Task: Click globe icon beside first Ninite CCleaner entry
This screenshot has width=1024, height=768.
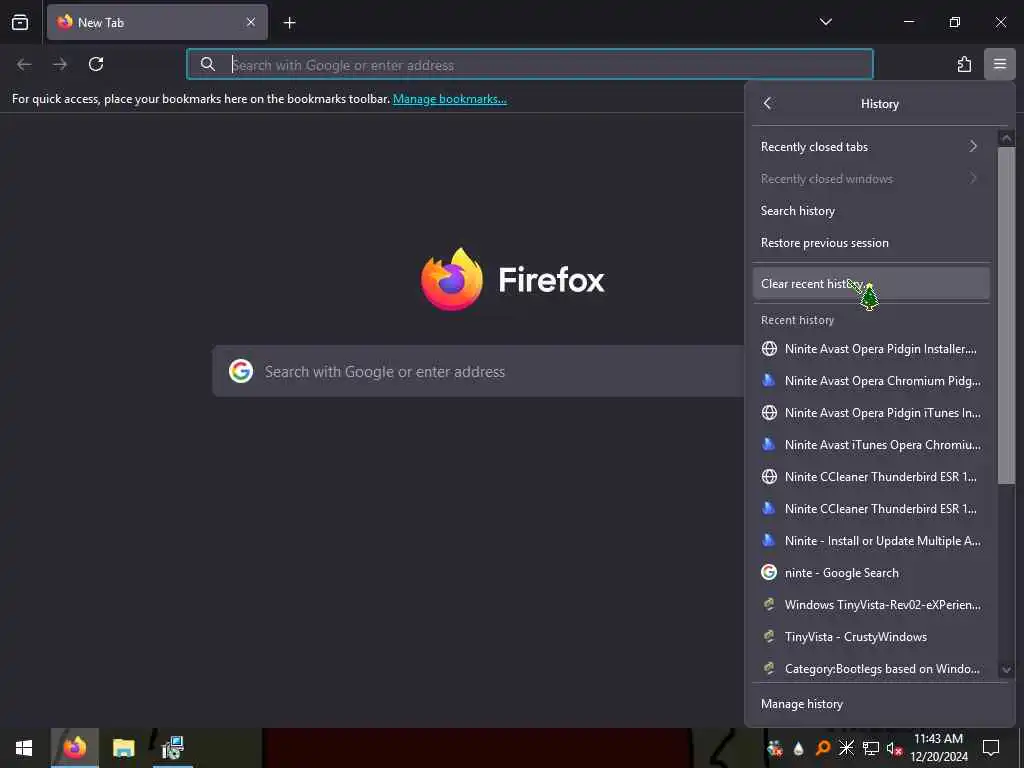Action: (x=769, y=477)
